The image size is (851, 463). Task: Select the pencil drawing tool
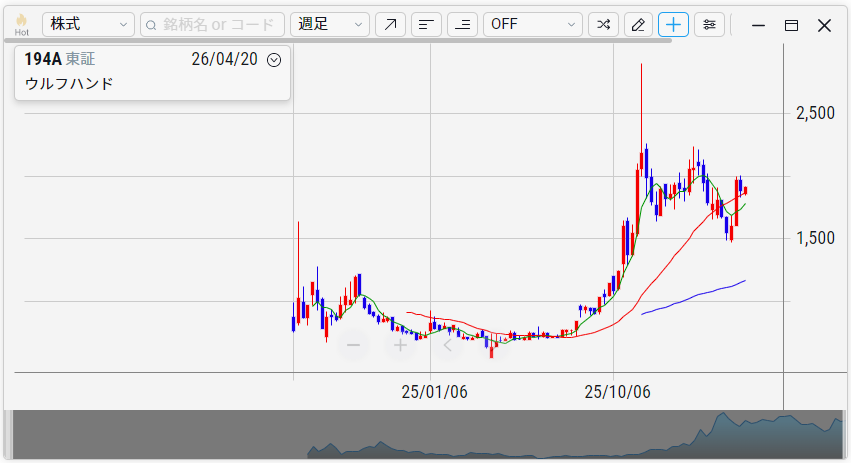638,25
